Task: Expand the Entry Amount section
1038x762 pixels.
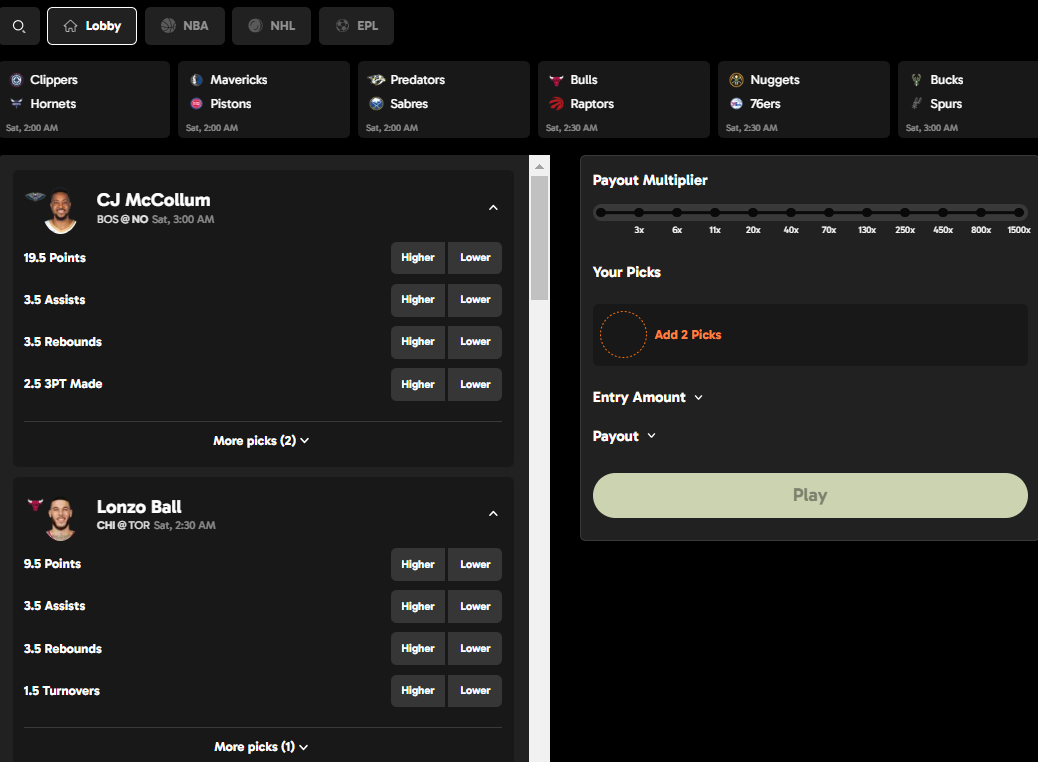Action: coord(647,397)
